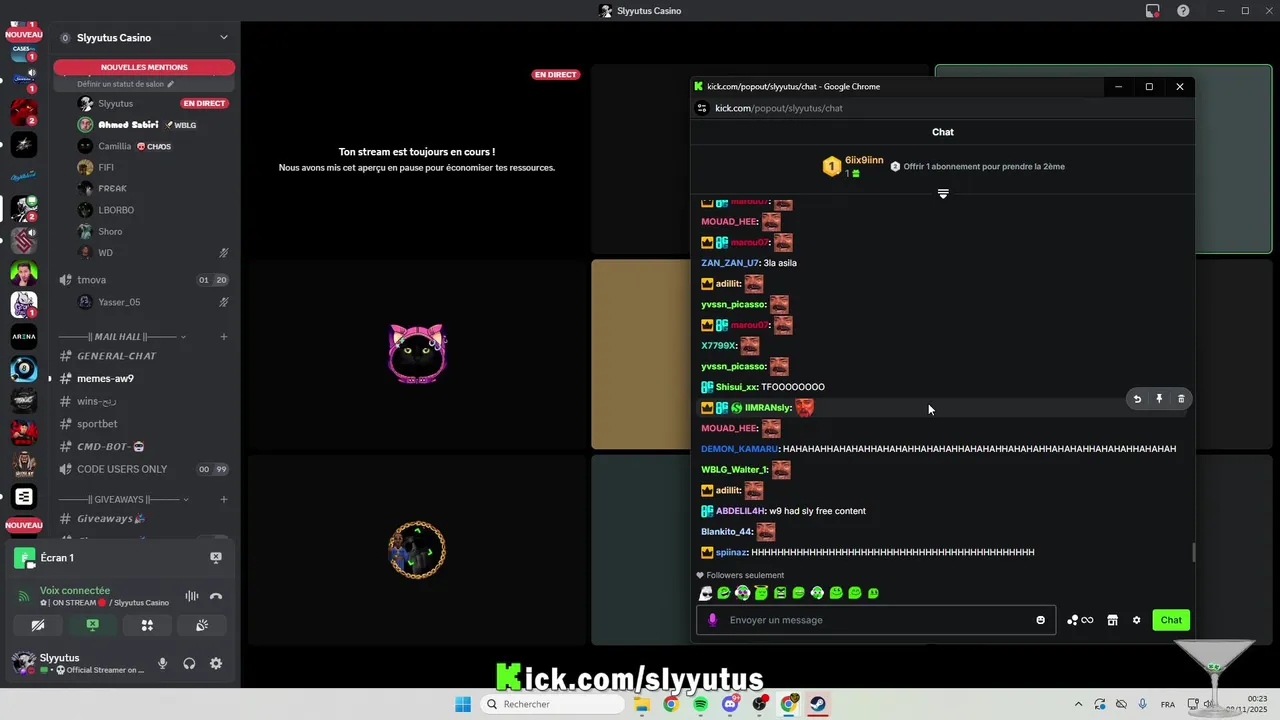Viewport: 1280px width, 720px height.
Task: Disconnect from the voice channel
Action: [x=216, y=597]
